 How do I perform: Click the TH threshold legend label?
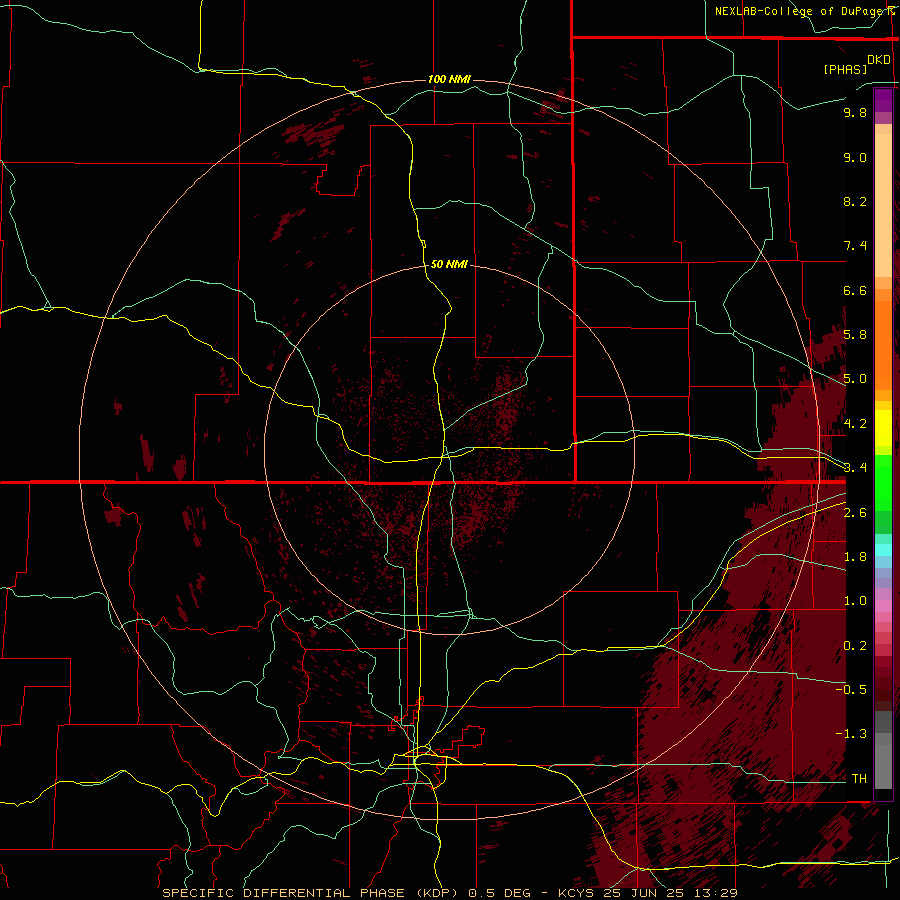[x=859, y=779]
